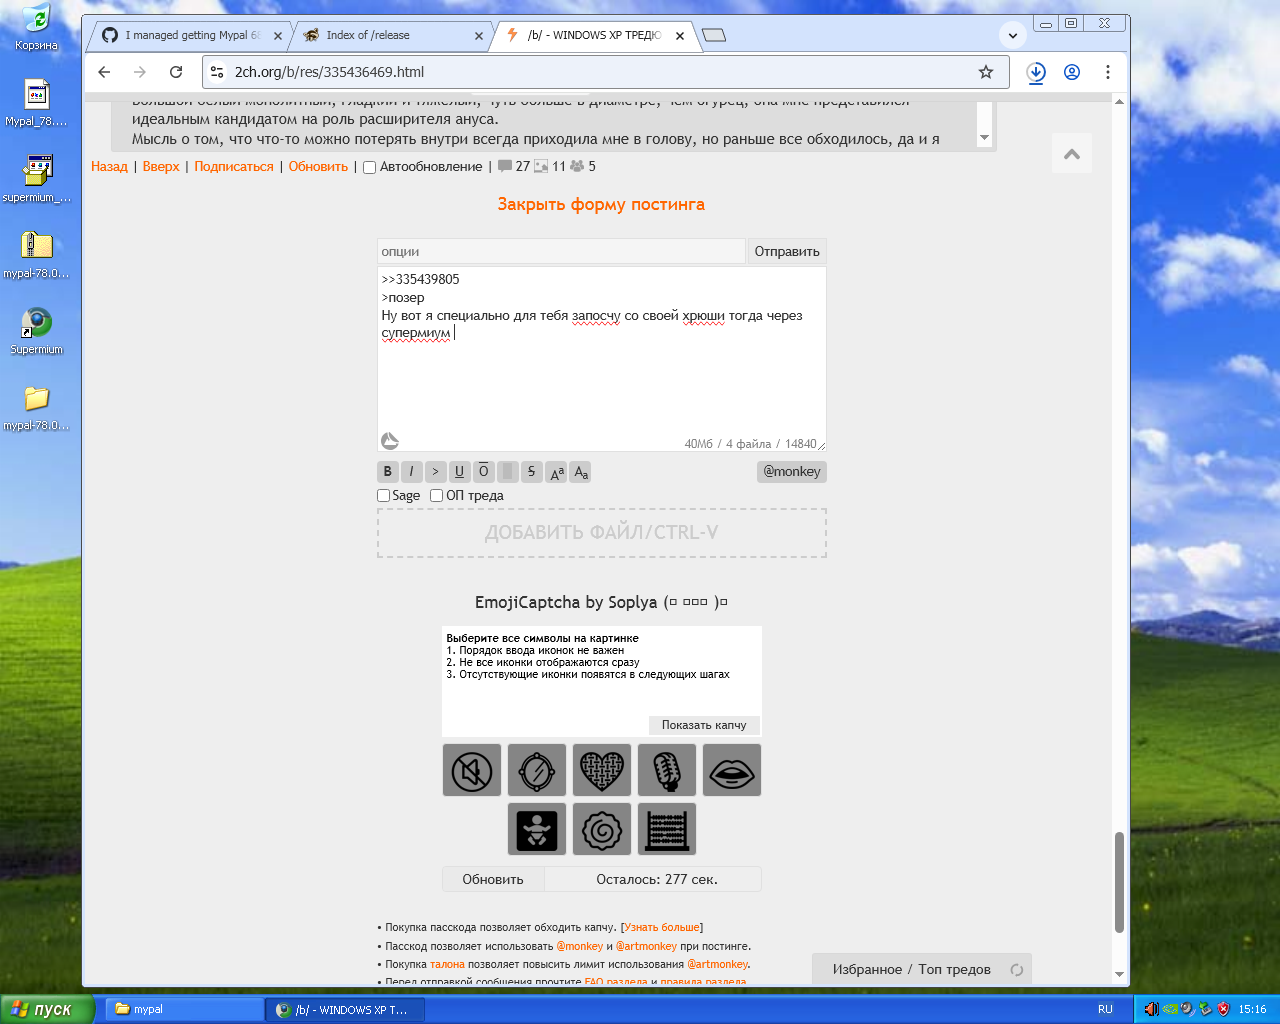
Task: Tick the Sage checkbox
Action: [x=383, y=495]
